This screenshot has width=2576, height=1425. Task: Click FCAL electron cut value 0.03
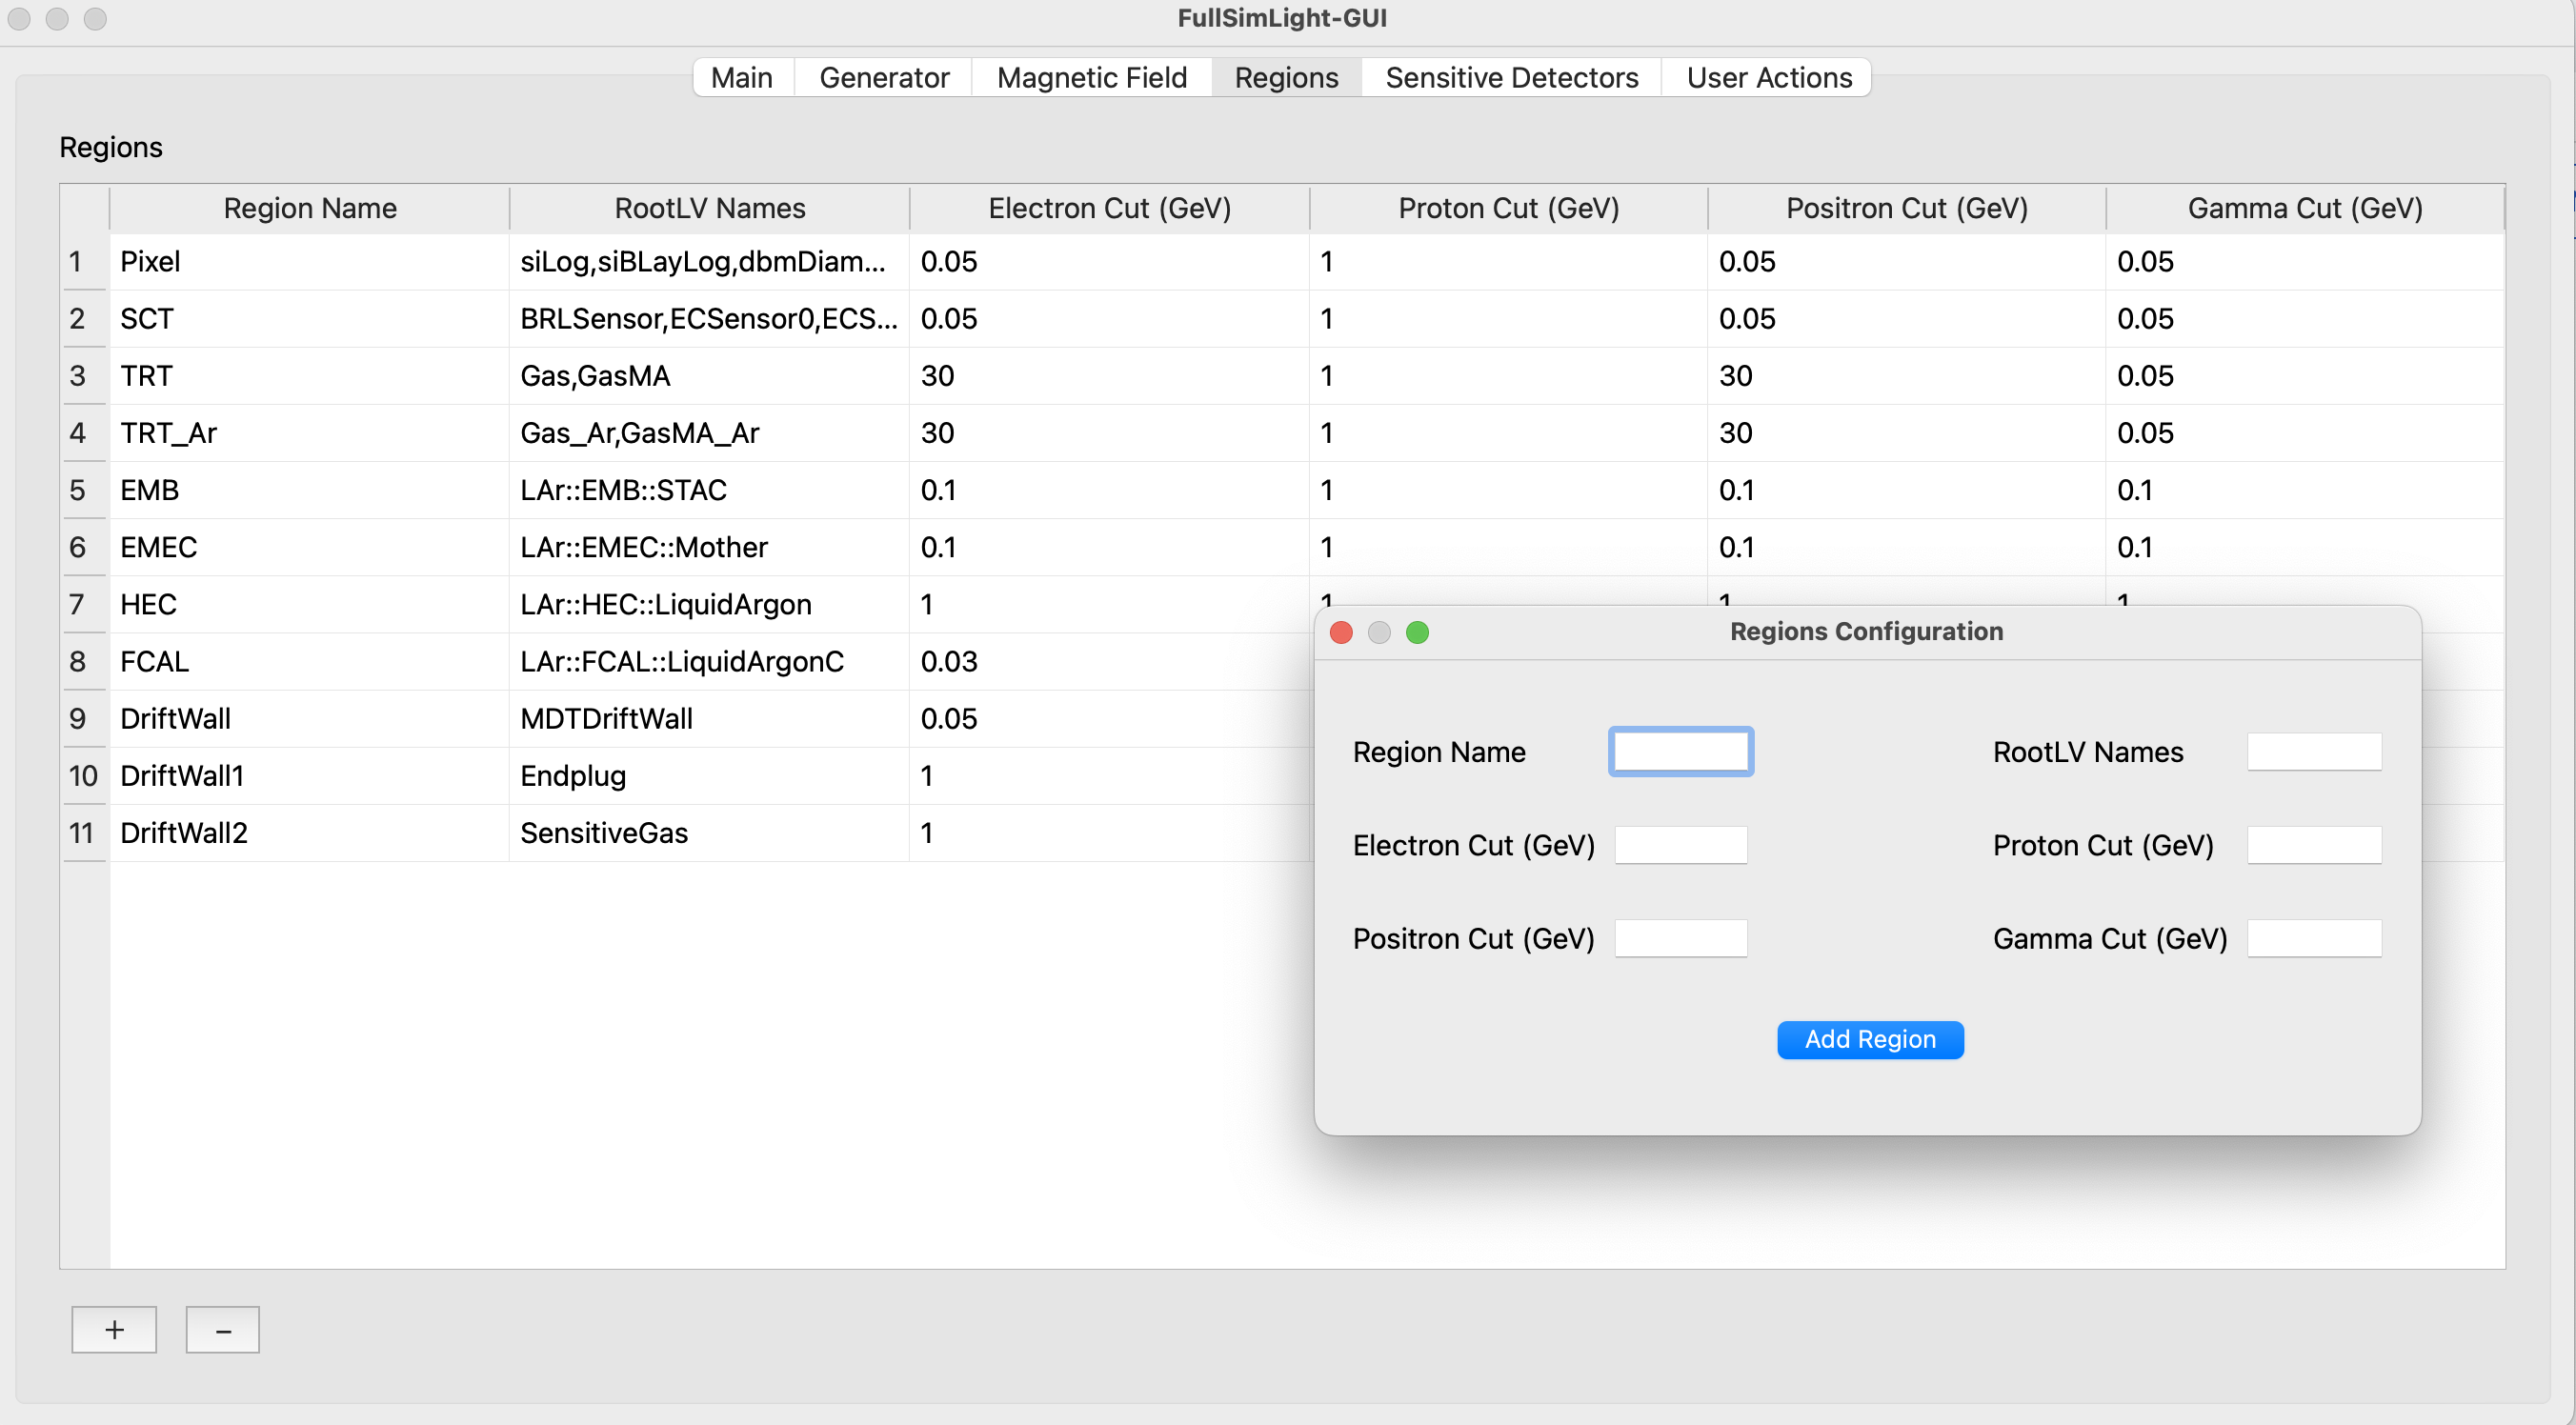(x=1110, y=661)
